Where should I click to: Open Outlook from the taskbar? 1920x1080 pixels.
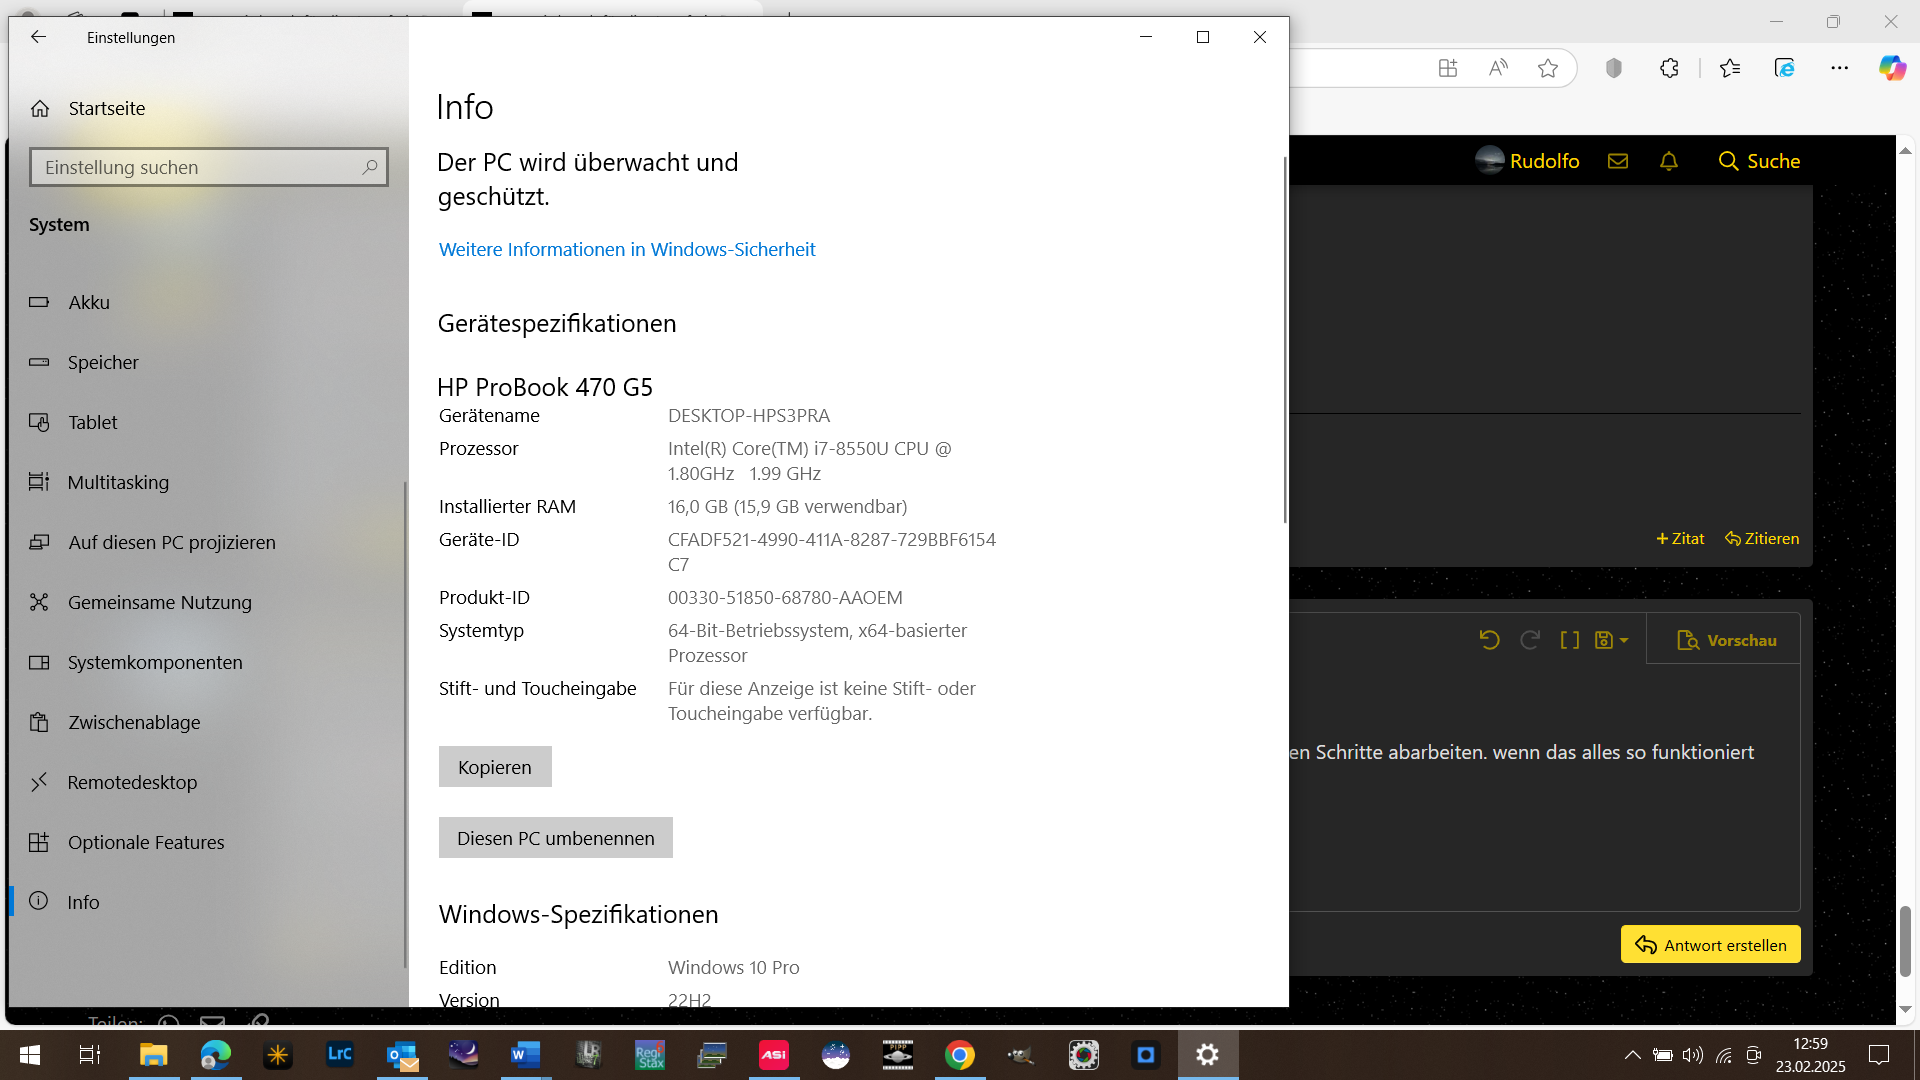[402, 1055]
